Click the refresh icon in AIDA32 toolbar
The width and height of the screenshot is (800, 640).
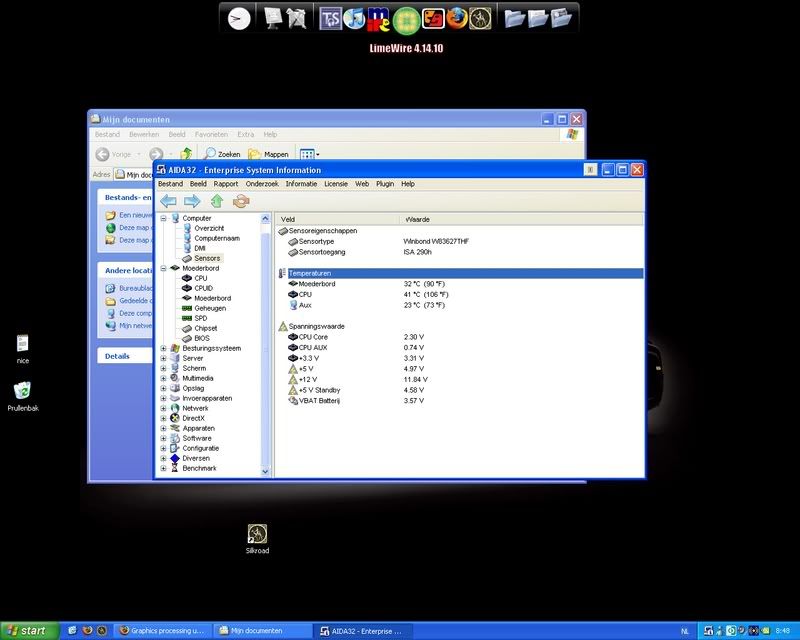(x=241, y=201)
